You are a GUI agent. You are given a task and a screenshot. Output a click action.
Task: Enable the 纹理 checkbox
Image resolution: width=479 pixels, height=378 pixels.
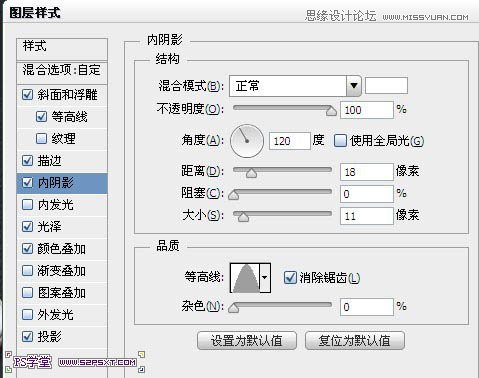[x=41, y=139]
